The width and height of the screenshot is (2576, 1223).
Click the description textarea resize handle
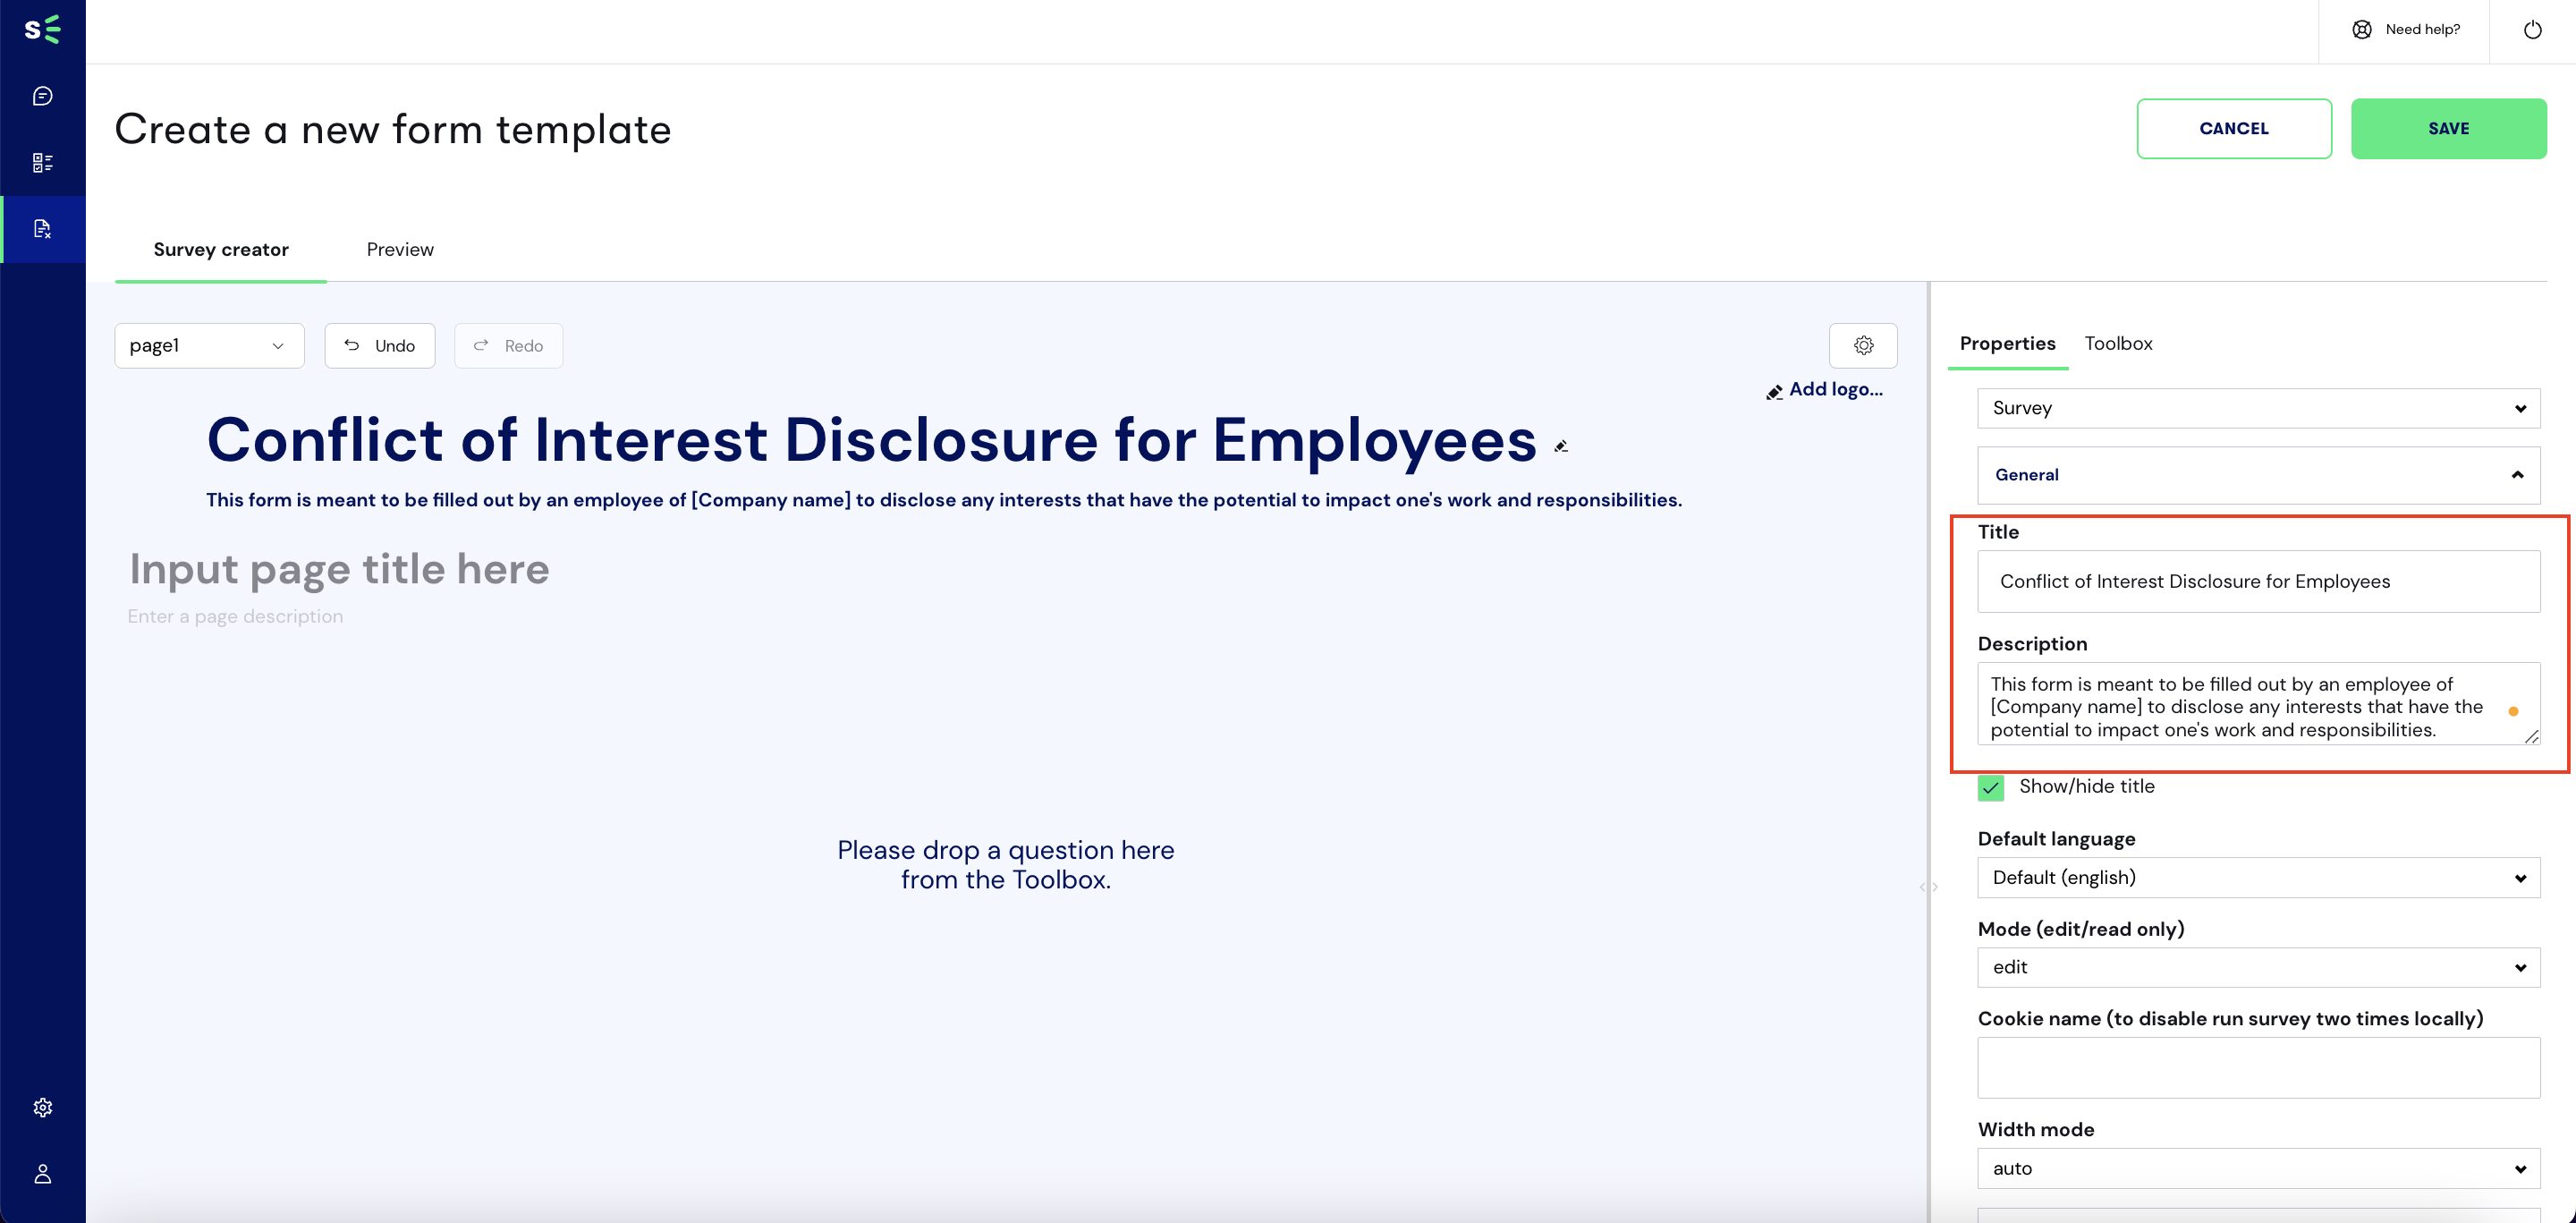point(2531,736)
